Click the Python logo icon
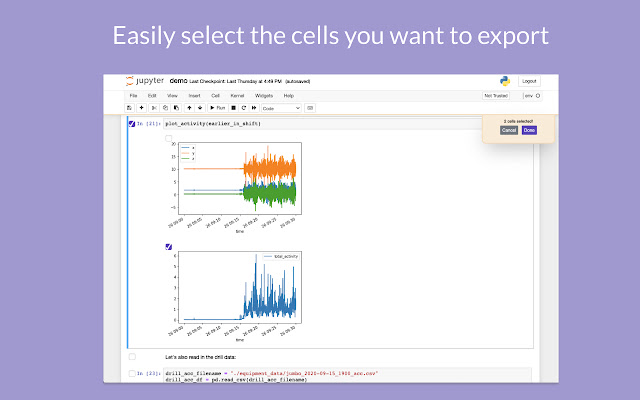Screen dimensions: 640x400 click(x=505, y=81)
